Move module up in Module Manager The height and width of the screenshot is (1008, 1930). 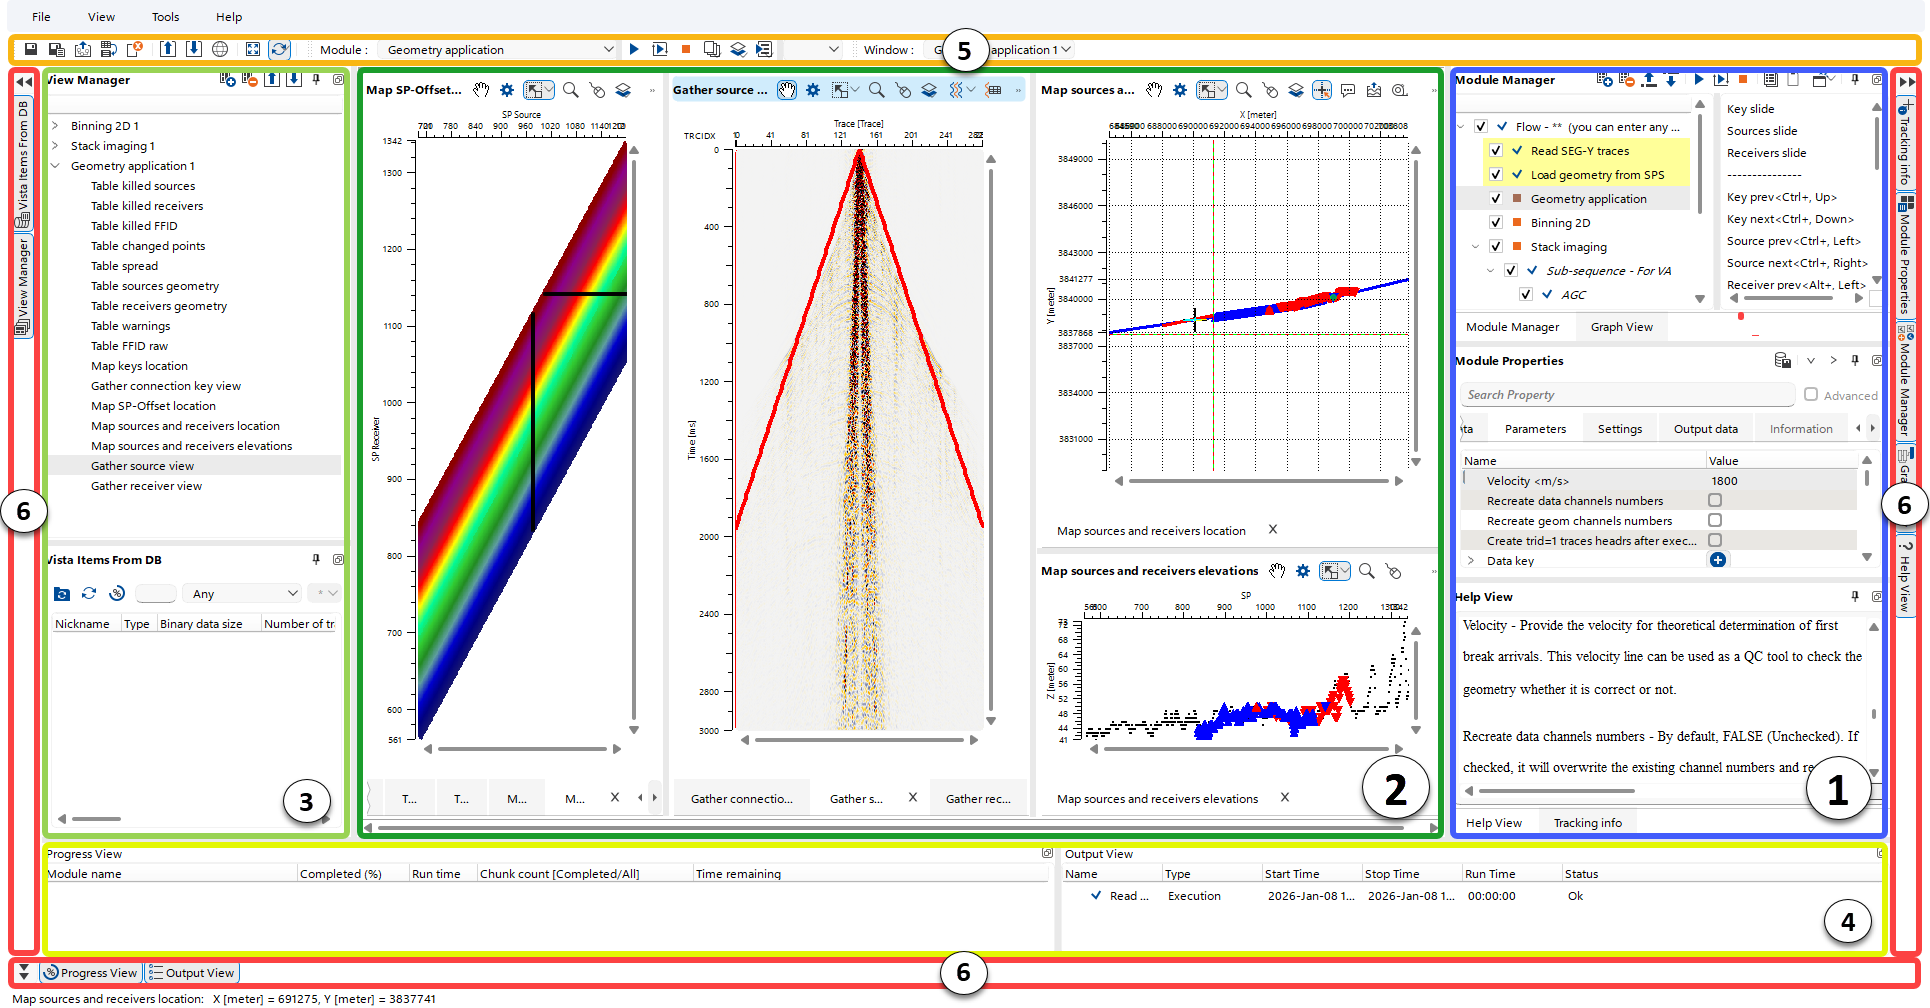tap(1649, 80)
